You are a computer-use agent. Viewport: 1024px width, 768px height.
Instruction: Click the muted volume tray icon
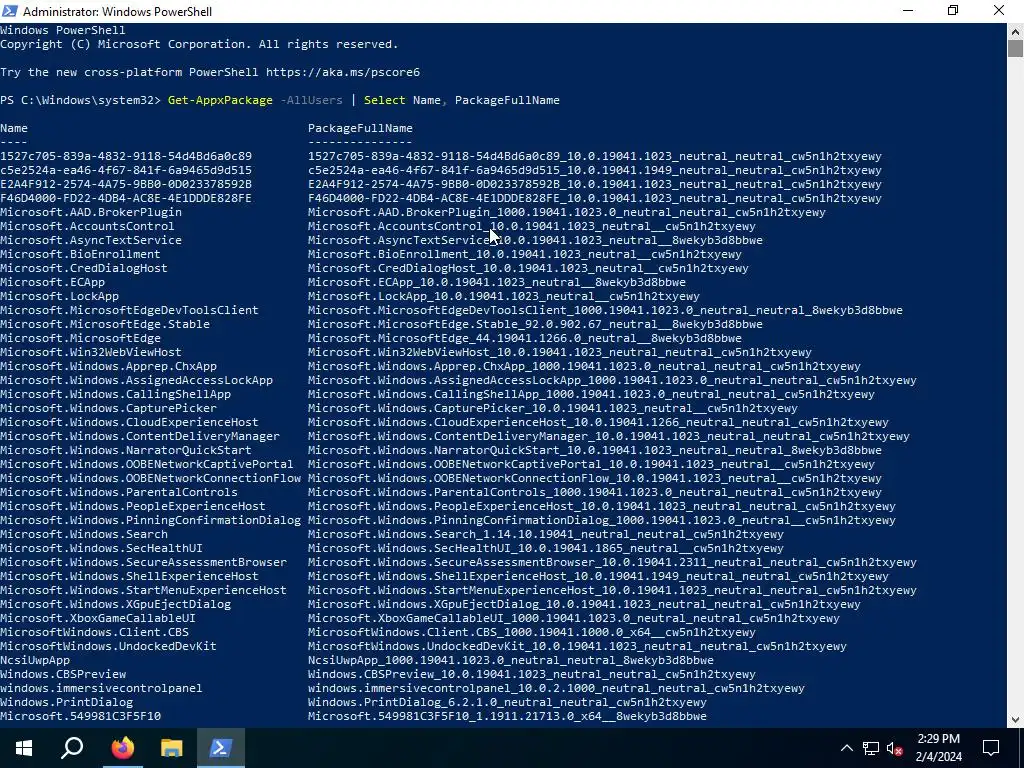pyautogui.click(x=894, y=748)
